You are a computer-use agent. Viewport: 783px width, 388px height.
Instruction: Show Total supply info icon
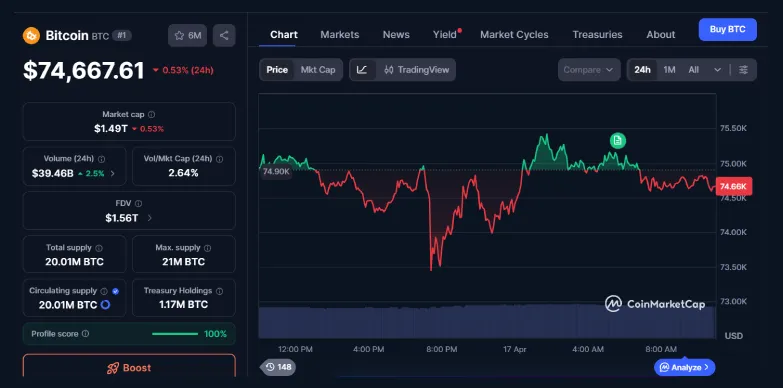99,248
